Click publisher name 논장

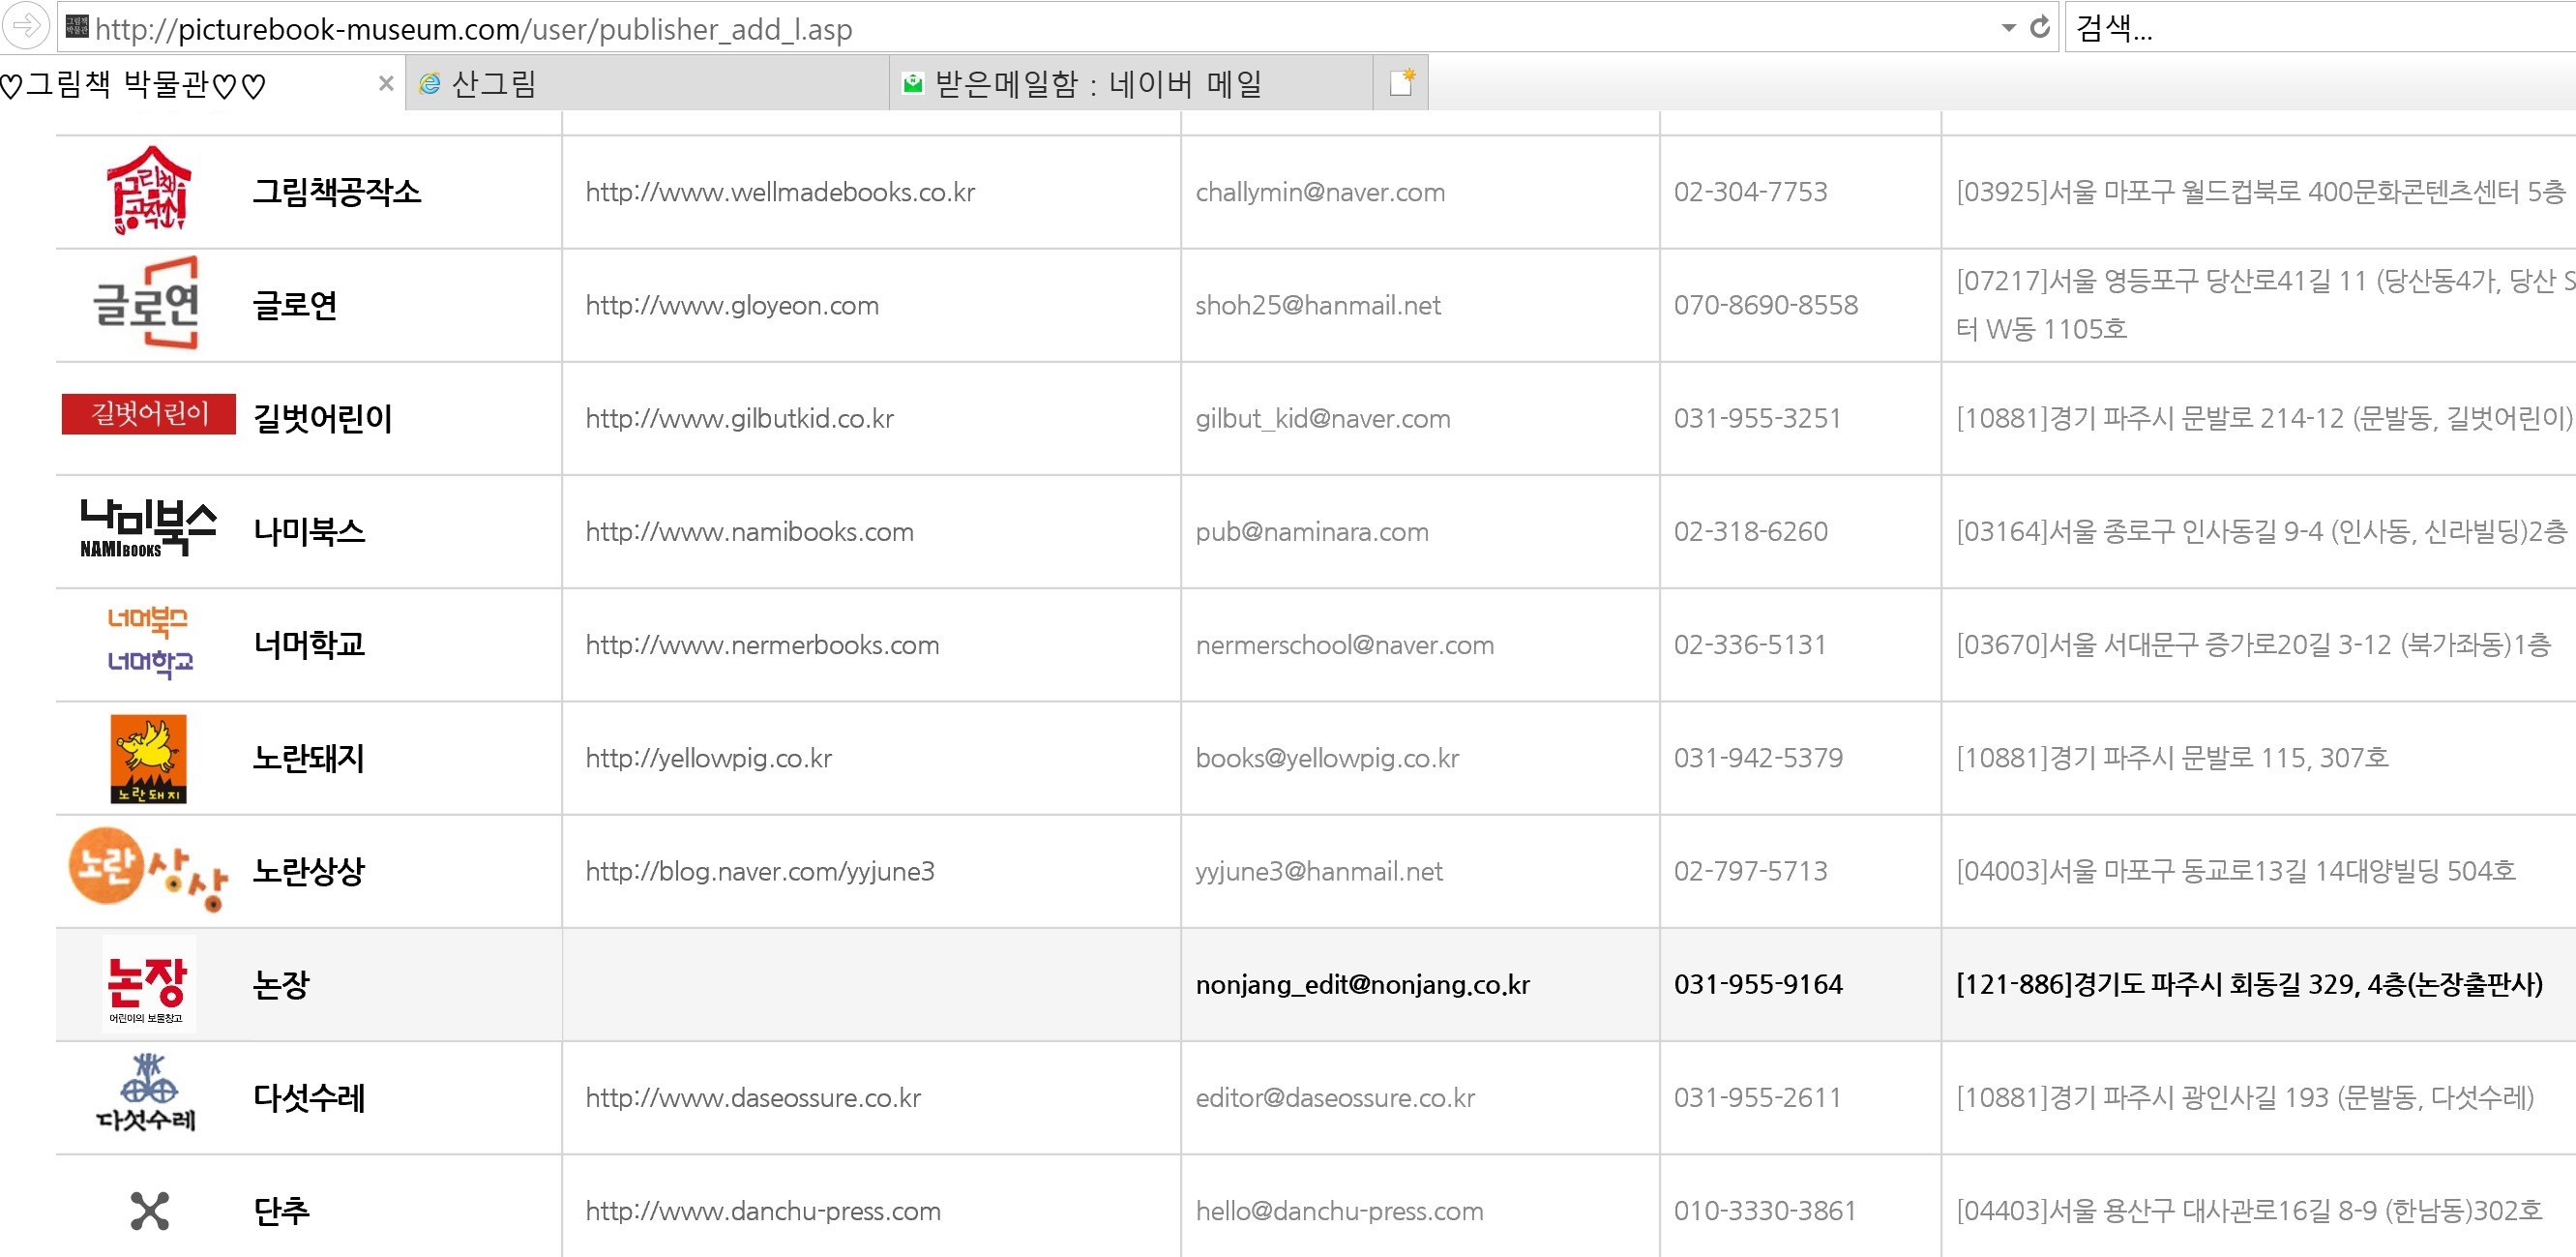coord(281,984)
